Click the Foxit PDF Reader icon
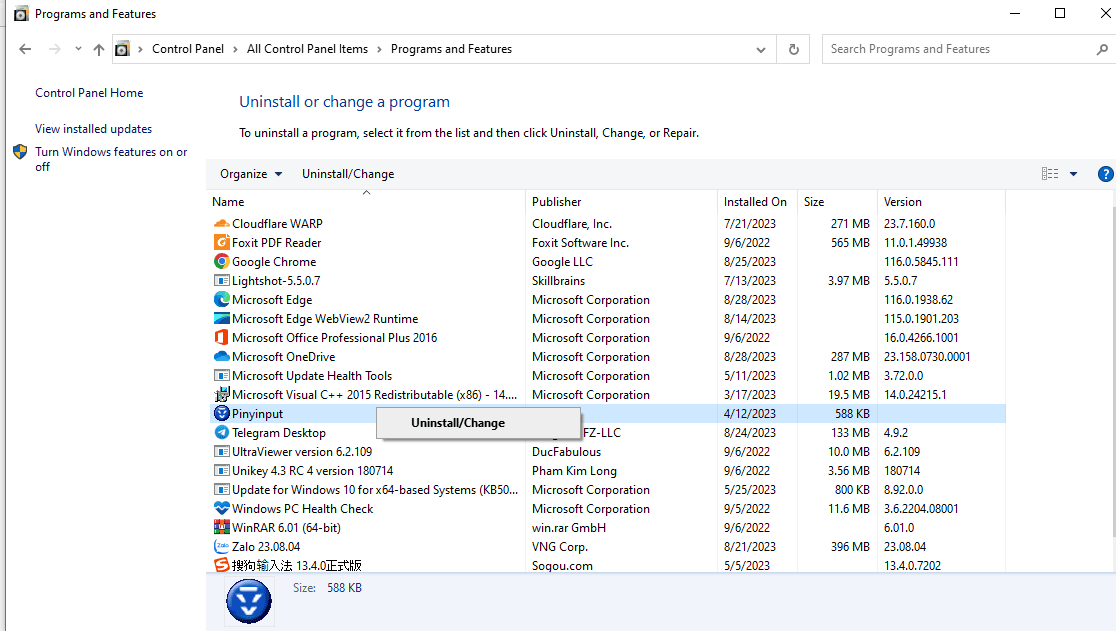The height and width of the screenshot is (631, 1116). 221,243
